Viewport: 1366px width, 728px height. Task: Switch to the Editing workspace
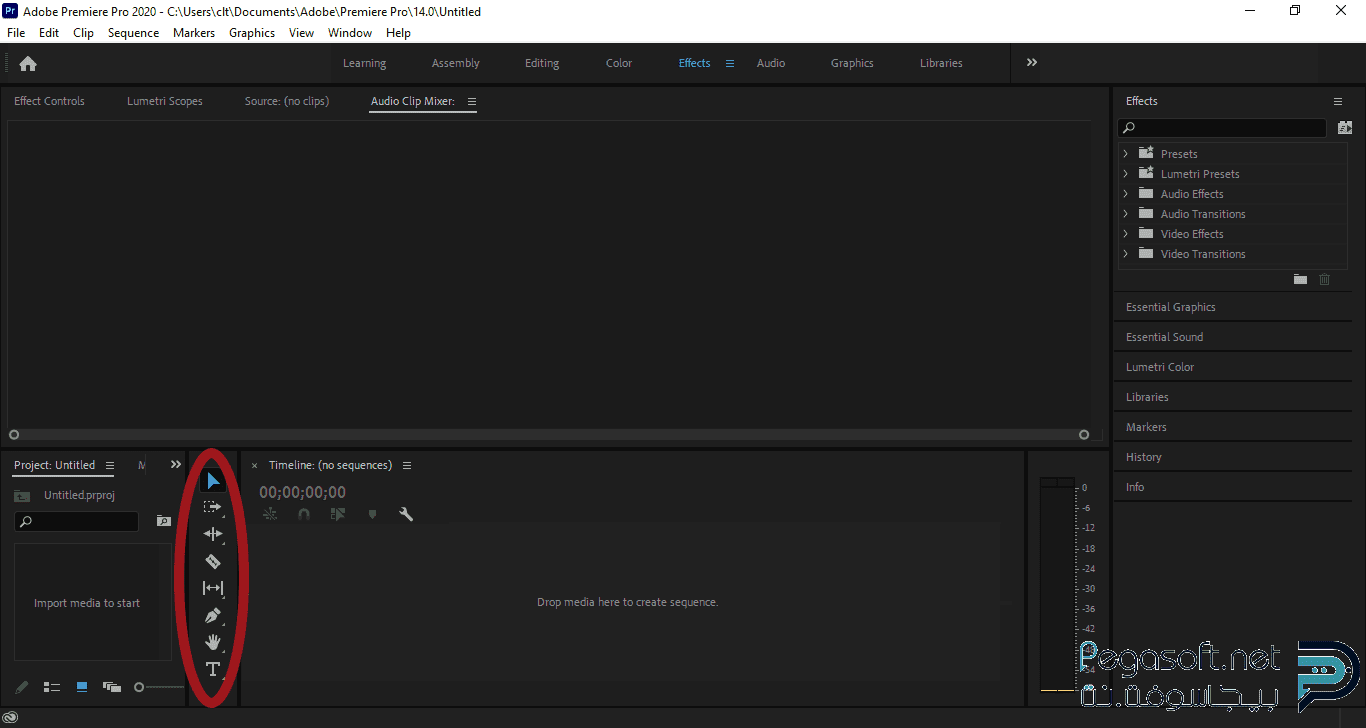pyautogui.click(x=542, y=63)
